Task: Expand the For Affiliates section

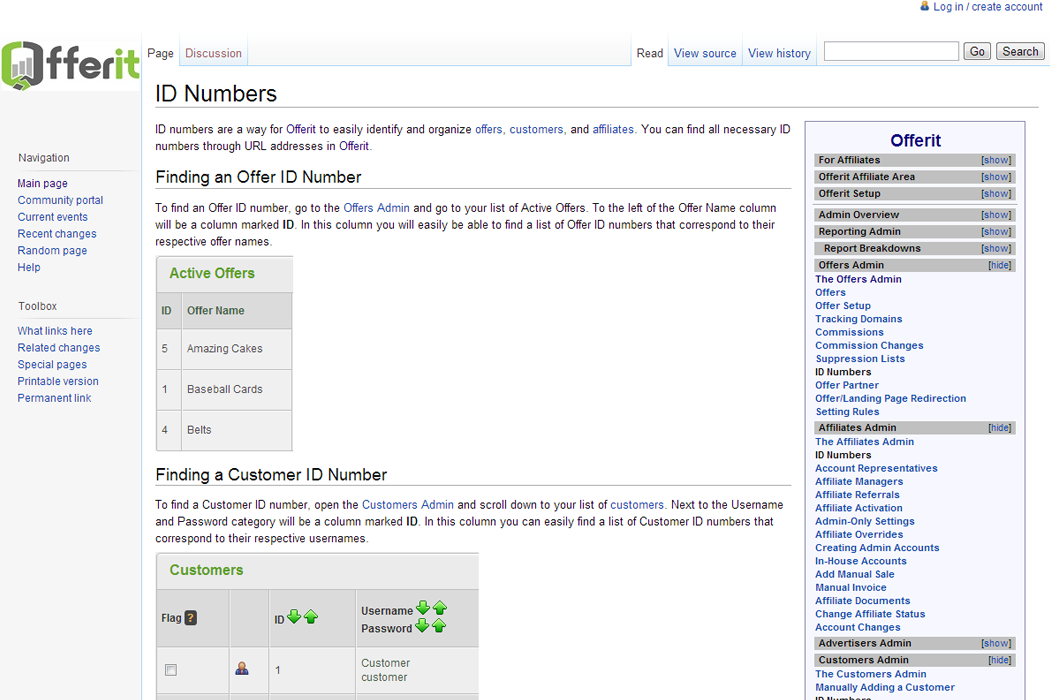Action: pos(995,160)
